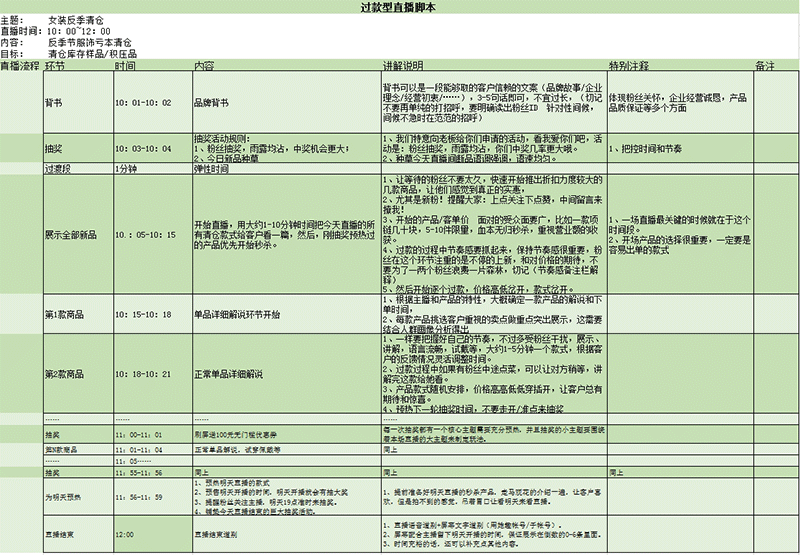Image resolution: width=800 pixels, height=555 pixels.
Task: Select the 第1款商品 row label
Action: tap(65, 314)
